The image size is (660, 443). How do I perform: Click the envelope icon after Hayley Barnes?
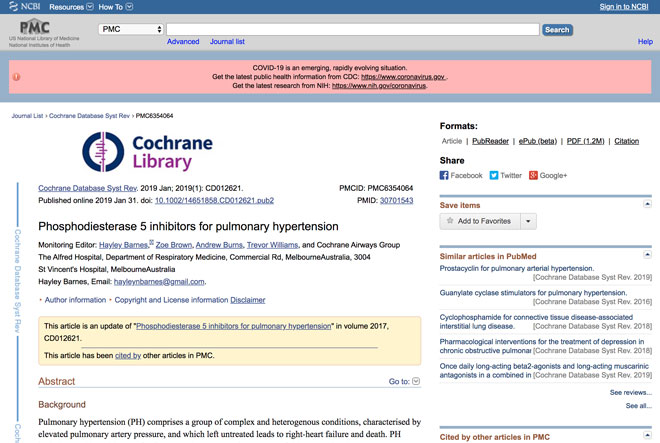(152, 242)
